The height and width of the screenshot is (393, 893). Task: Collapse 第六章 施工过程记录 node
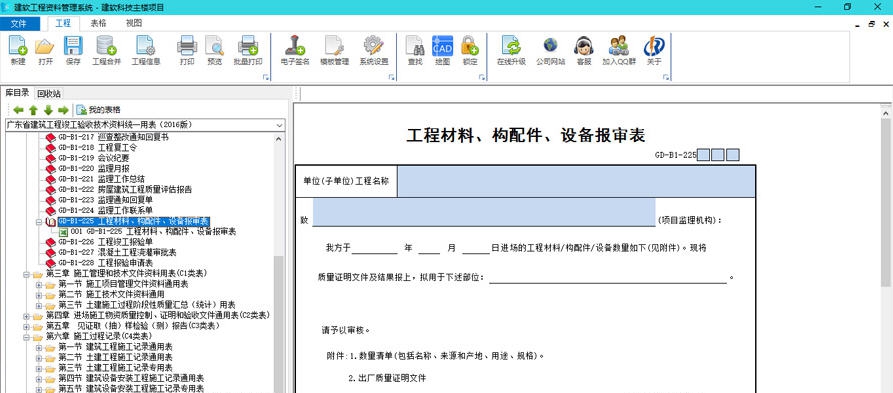pyautogui.click(x=26, y=337)
